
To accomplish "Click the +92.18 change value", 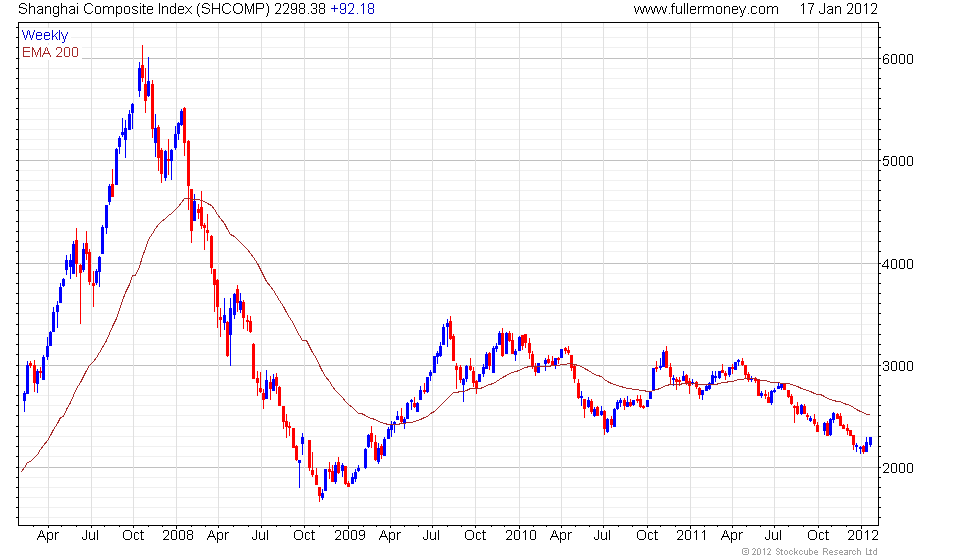I will click(352, 9).
